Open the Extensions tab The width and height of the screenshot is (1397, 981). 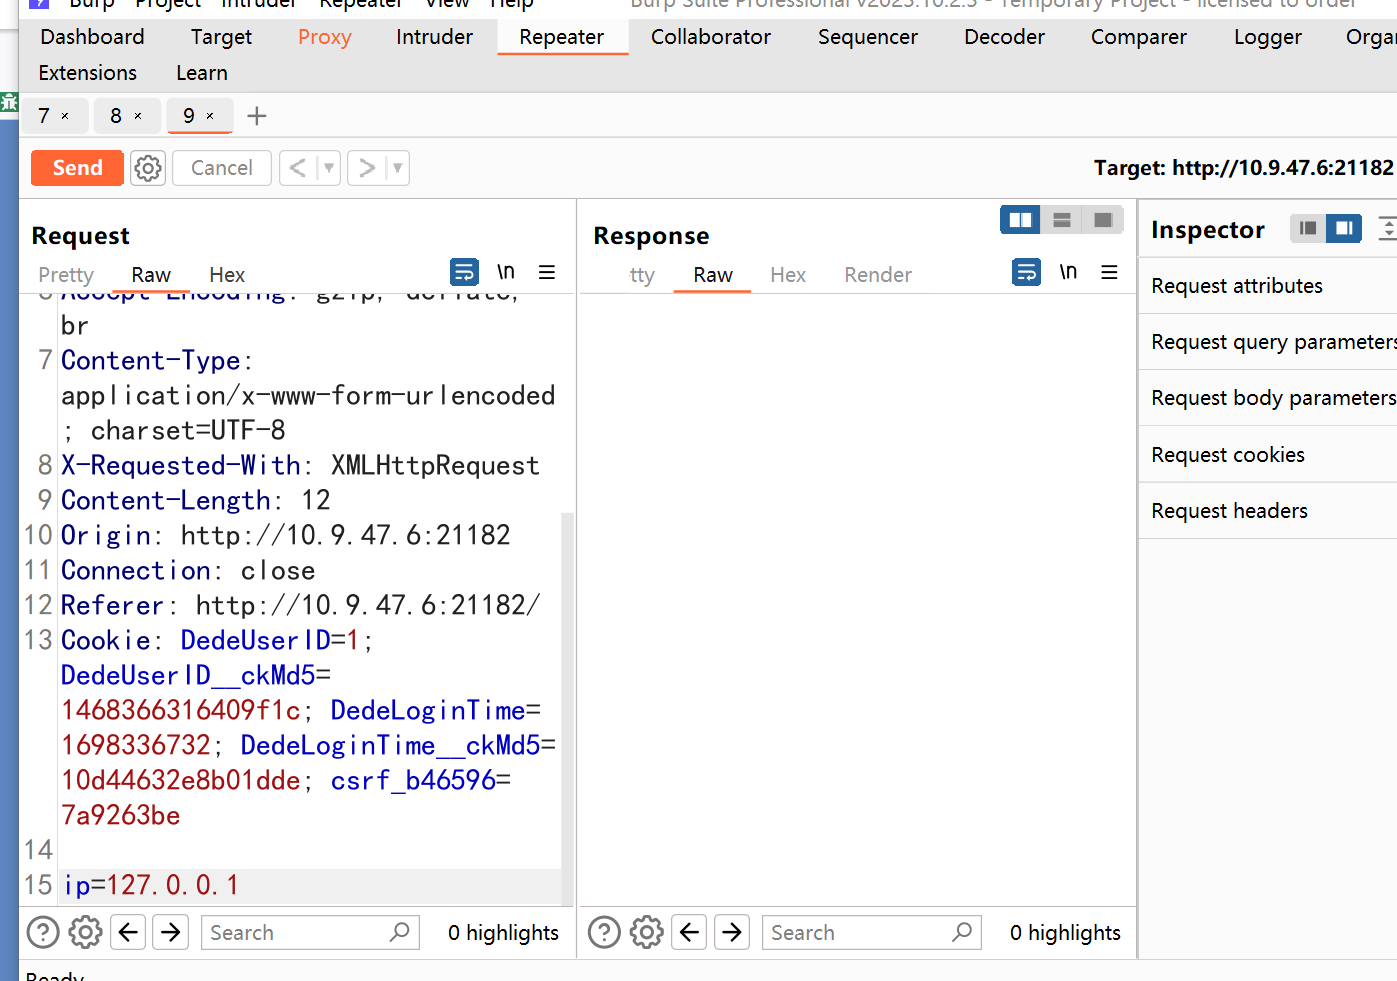point(88,73)
